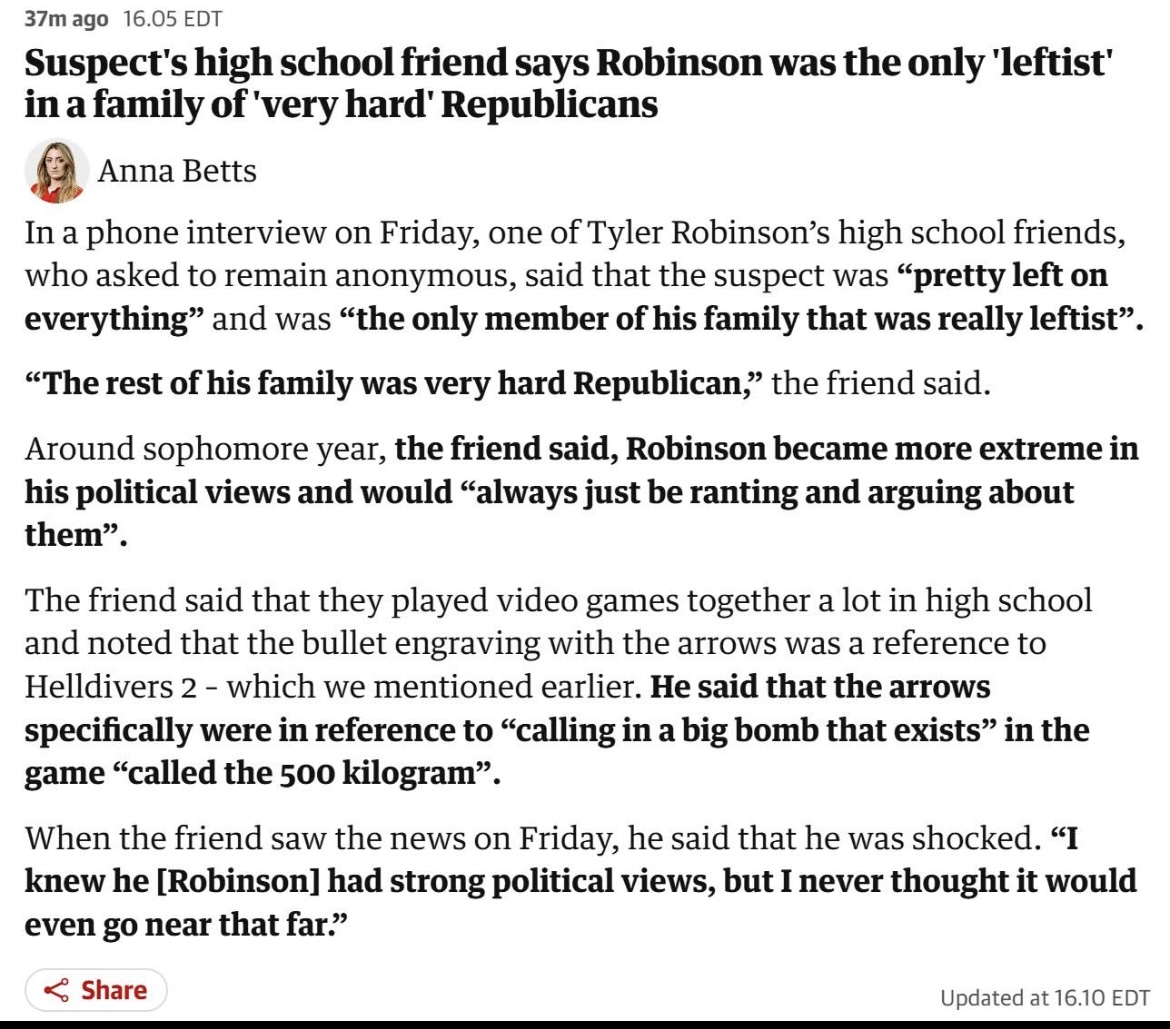Click the share icon in the Share button
Screen dimensions: 1170x1029
[59, 990]
